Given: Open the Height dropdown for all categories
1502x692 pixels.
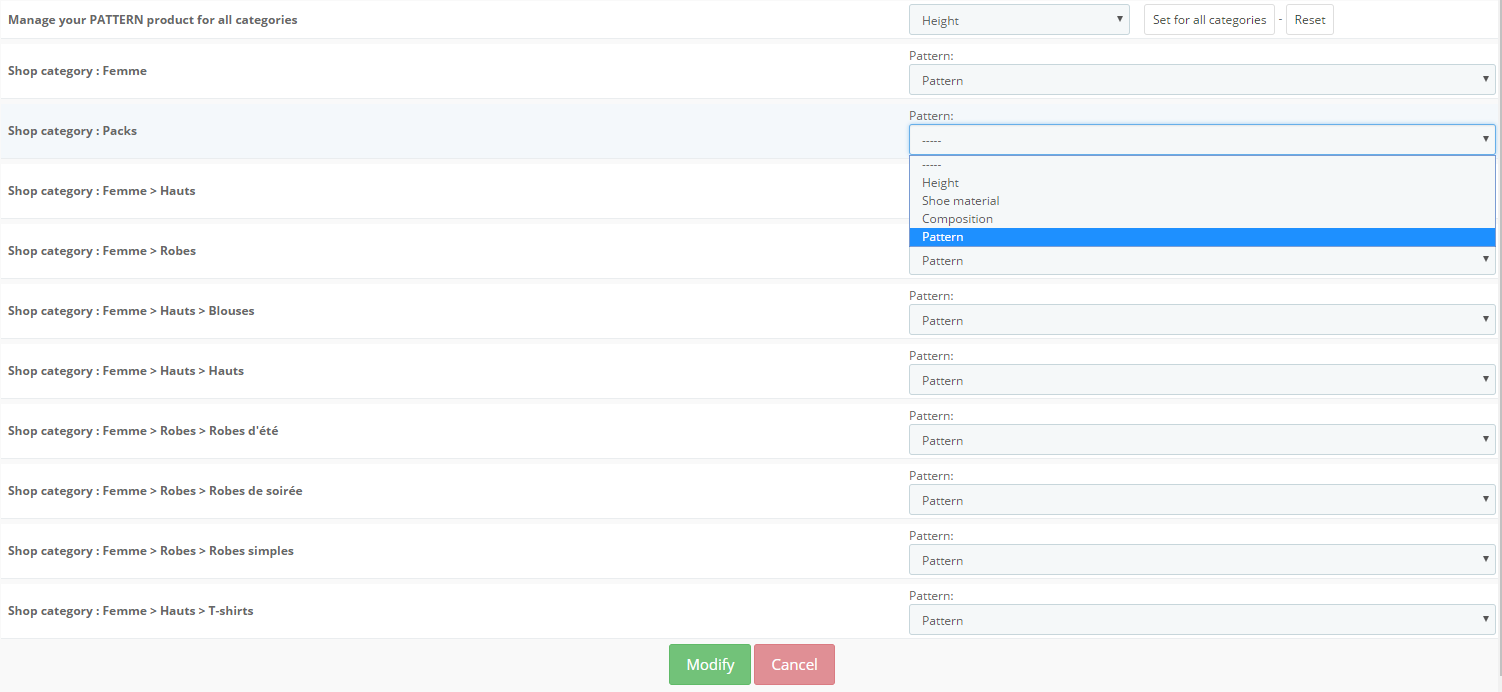Looking at the screenshot, I should pyautogui.click(x=1019, y=20).
